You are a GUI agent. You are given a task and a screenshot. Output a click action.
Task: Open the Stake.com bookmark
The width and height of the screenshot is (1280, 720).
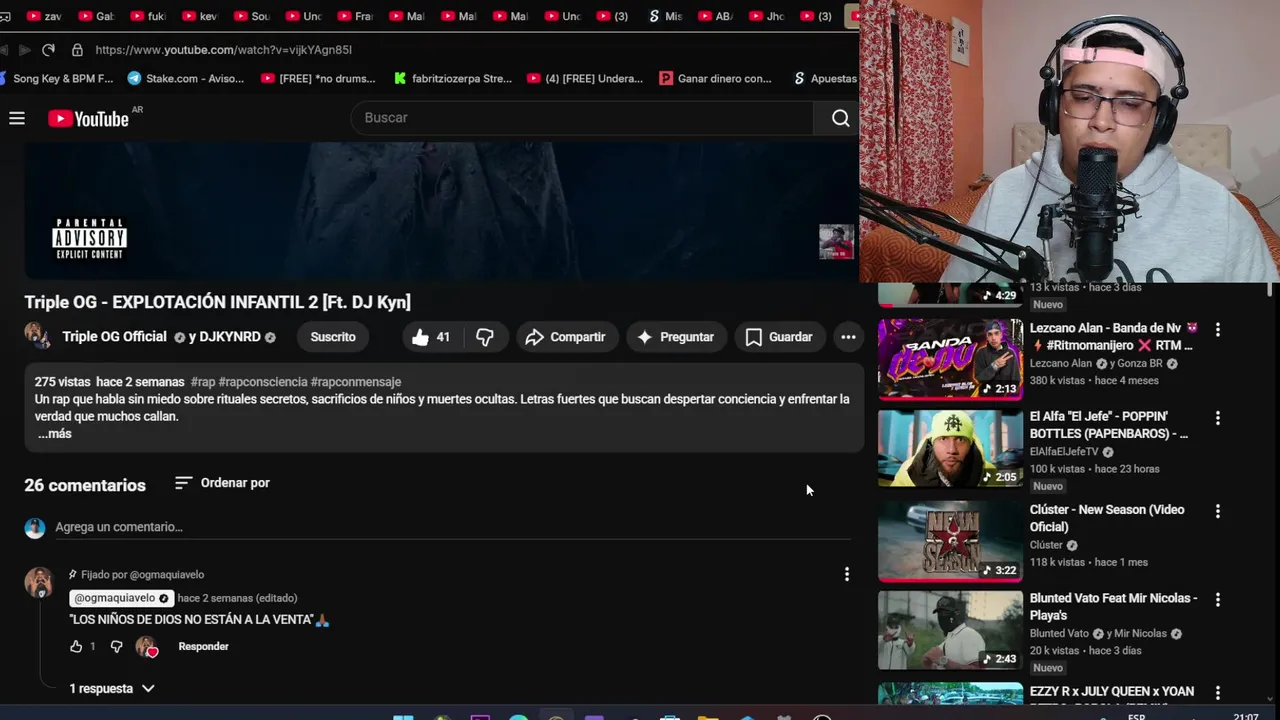coord(186,79)
